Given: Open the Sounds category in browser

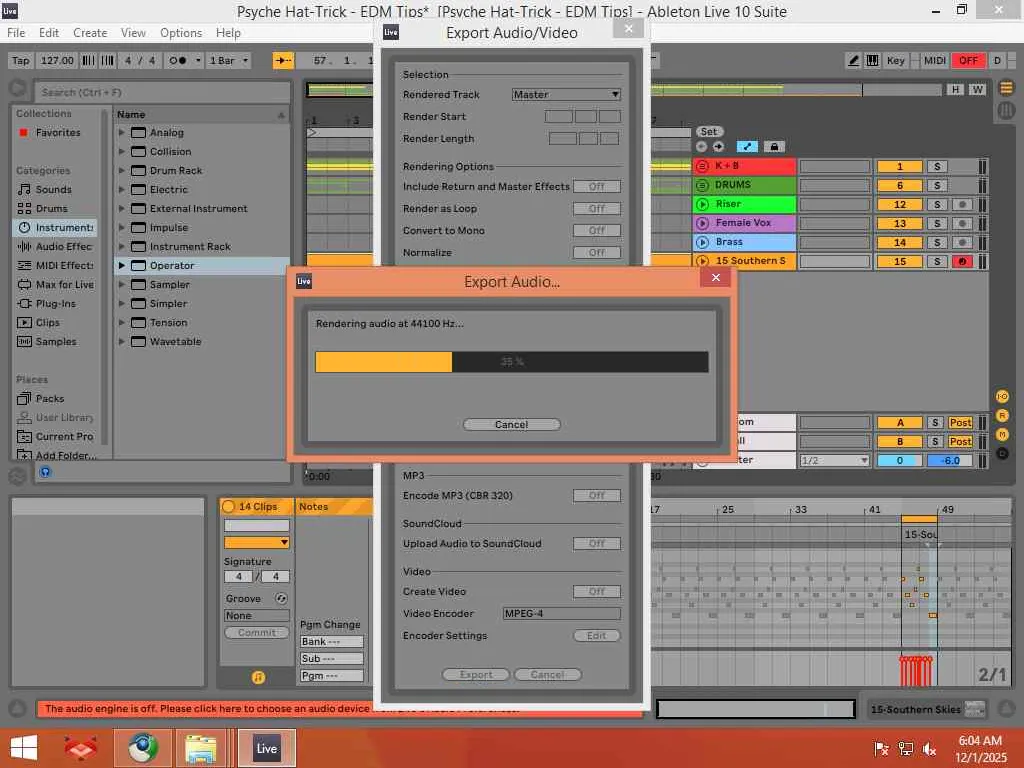Looking at the screenshot, I should click(x=54, y=189).
